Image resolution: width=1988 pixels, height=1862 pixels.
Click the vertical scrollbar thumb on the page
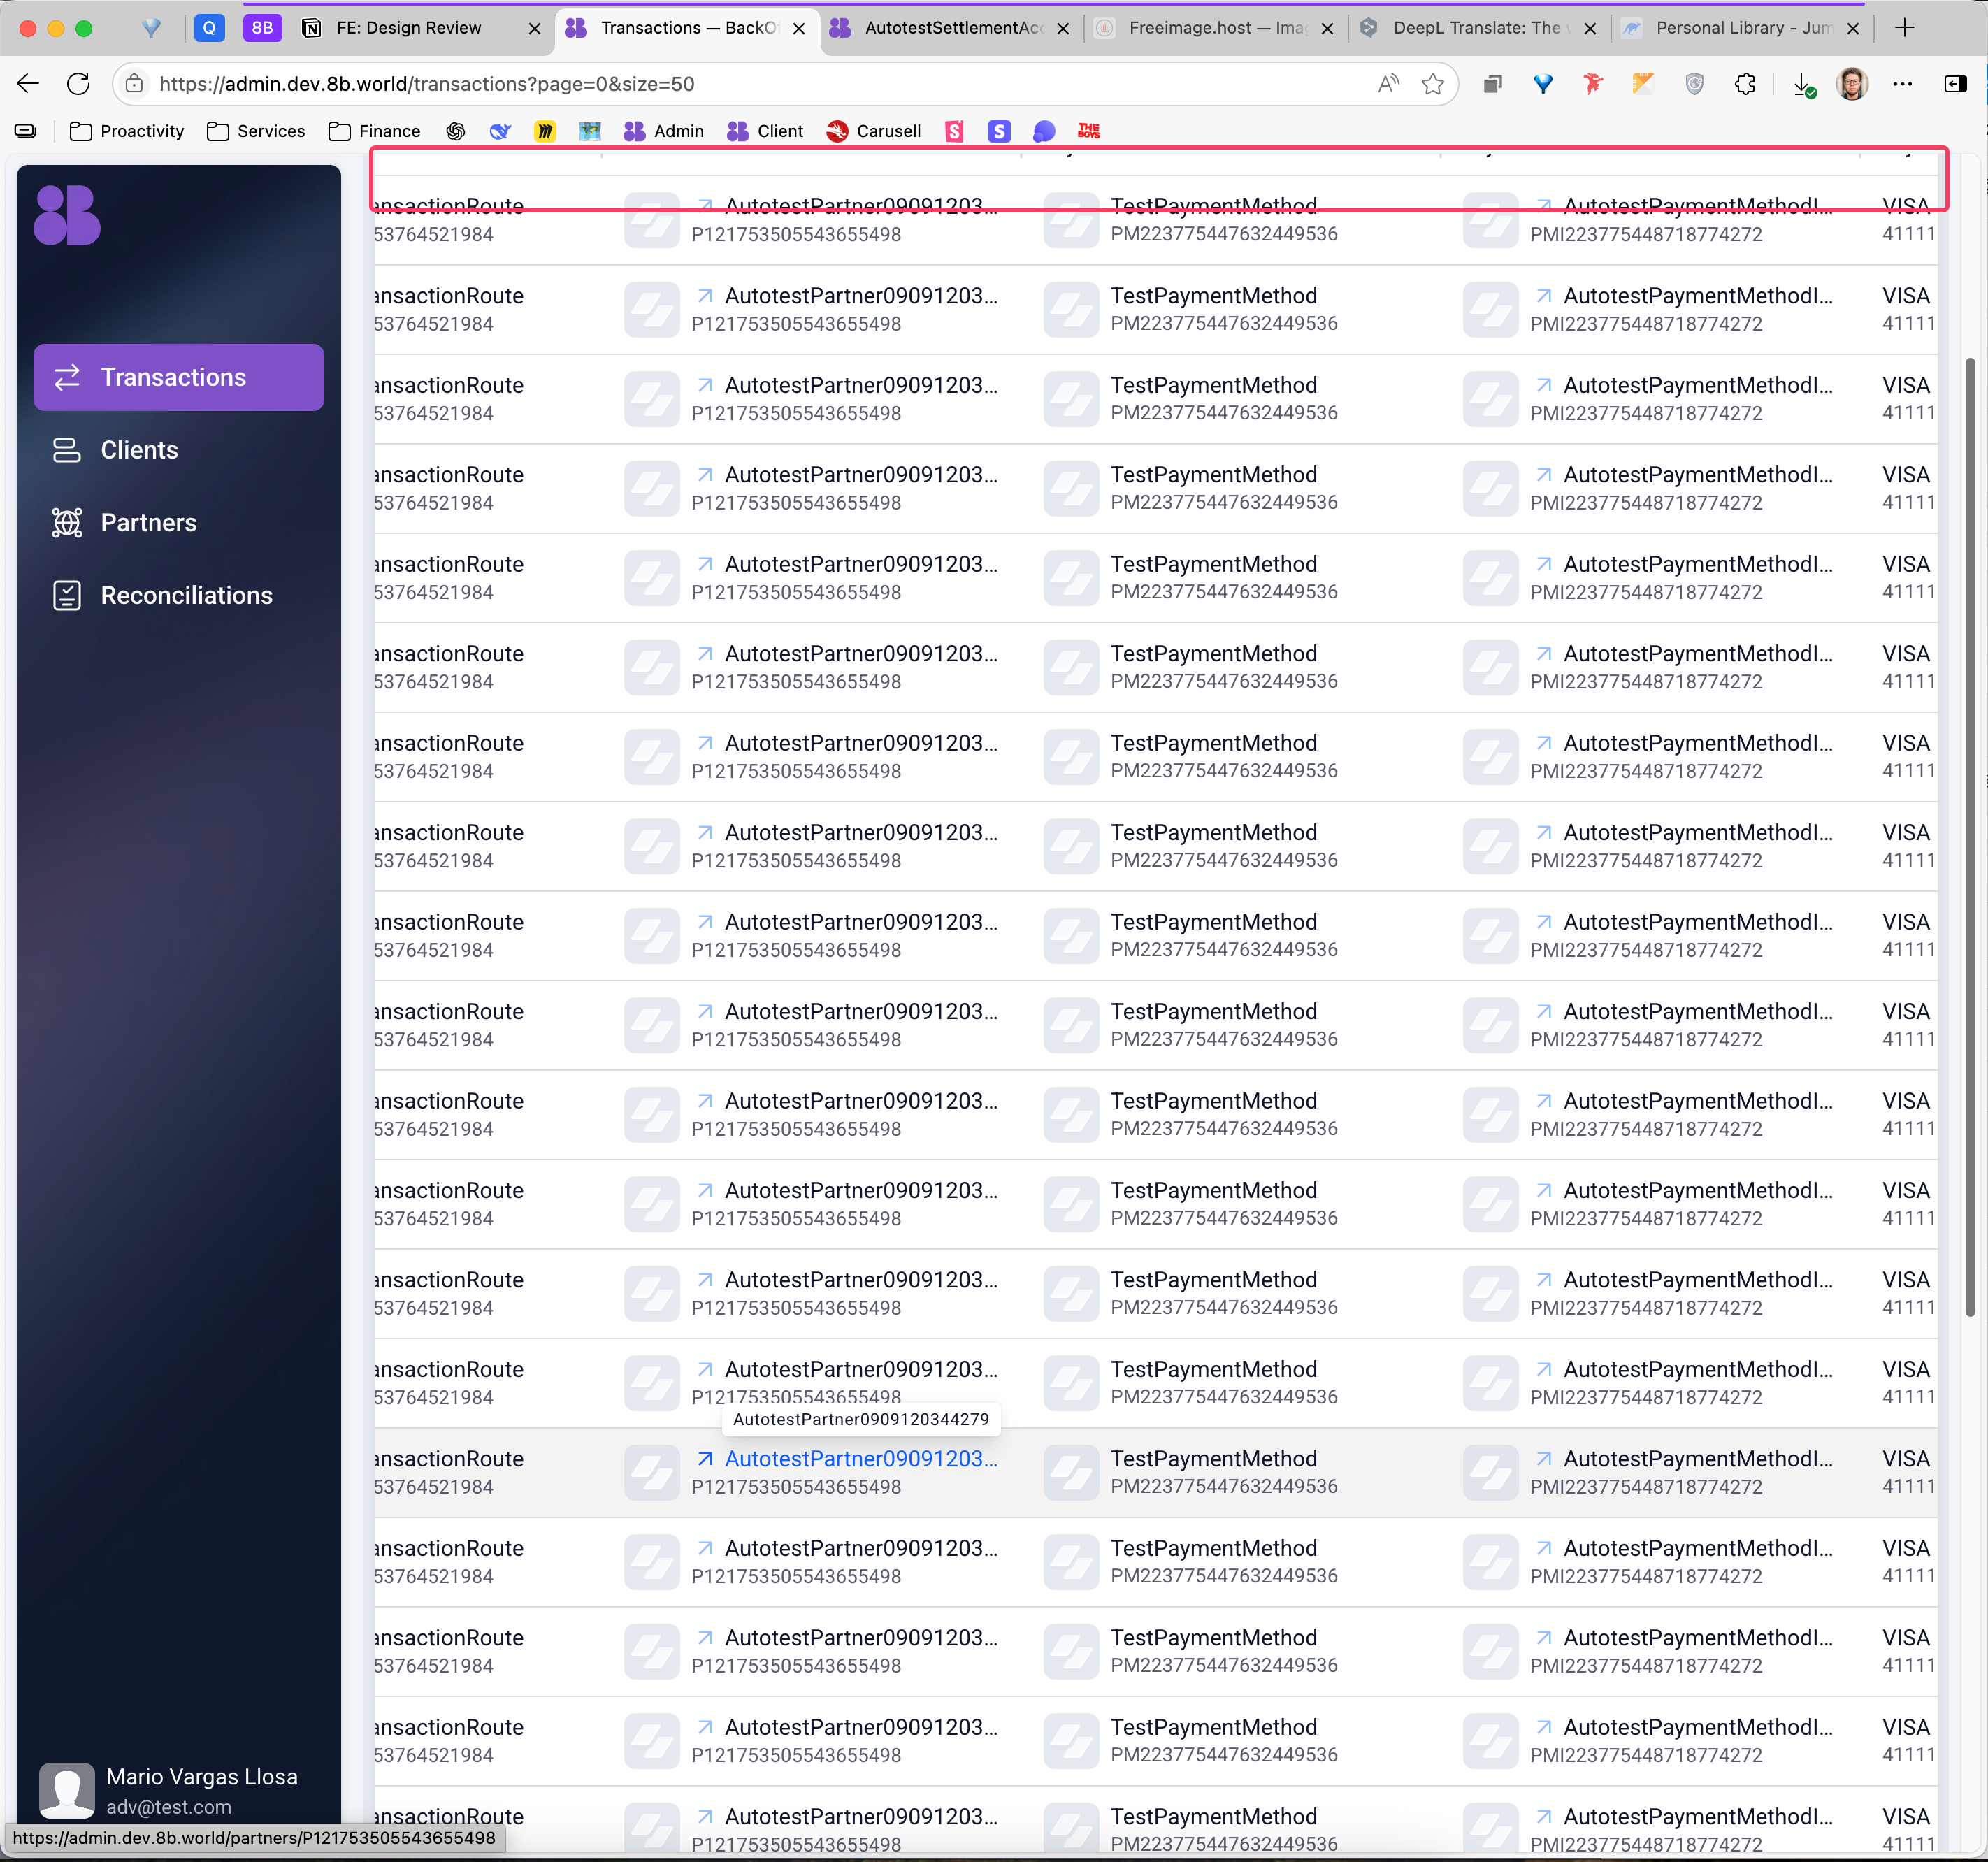tap(1970, 837)
